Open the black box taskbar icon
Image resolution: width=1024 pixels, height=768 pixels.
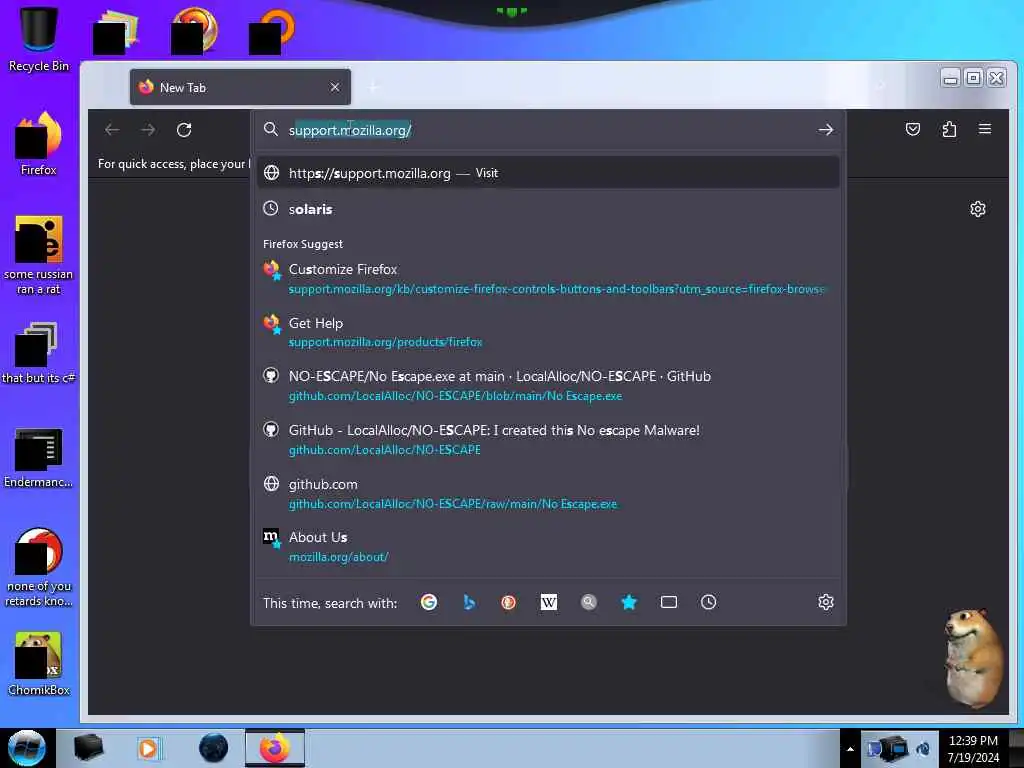88,748
